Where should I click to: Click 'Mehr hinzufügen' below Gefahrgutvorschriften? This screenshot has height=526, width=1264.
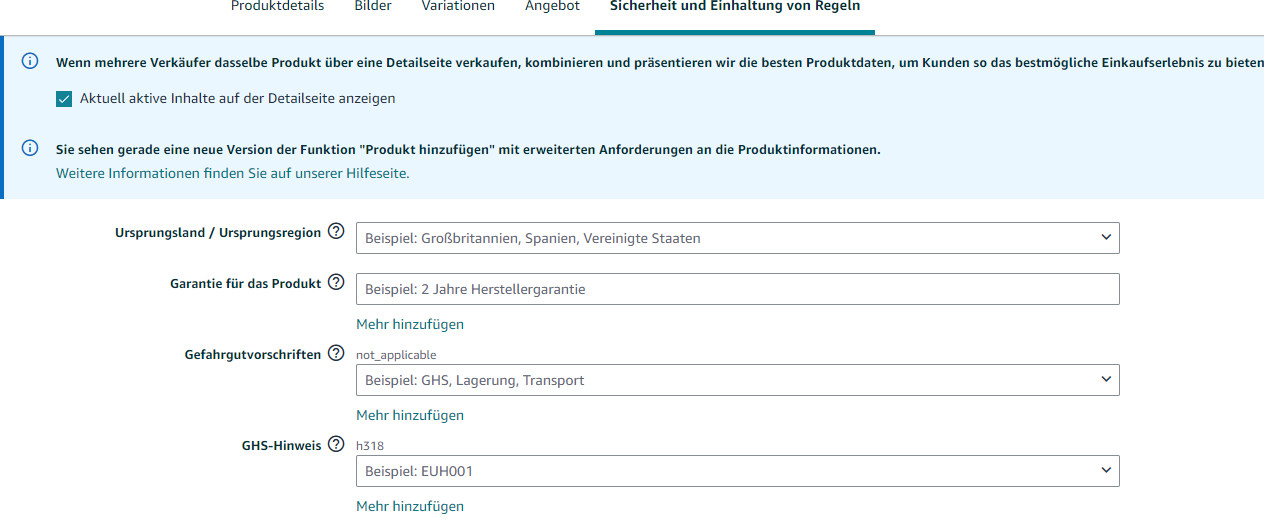click(x=410, y=415)
